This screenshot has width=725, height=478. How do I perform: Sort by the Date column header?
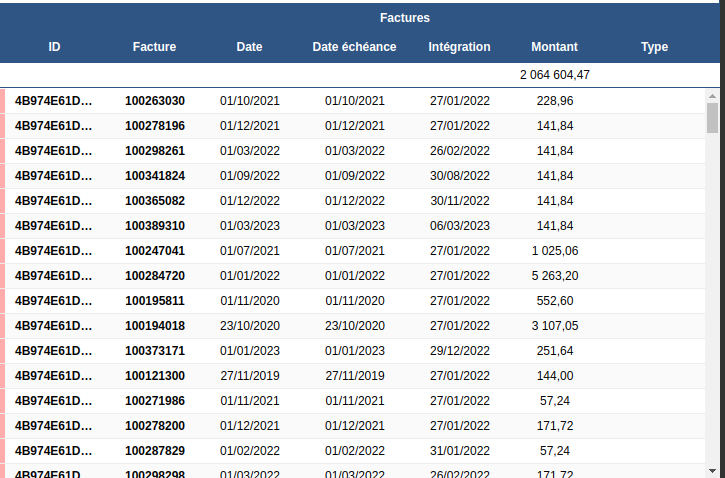click(x=249, y=47)
